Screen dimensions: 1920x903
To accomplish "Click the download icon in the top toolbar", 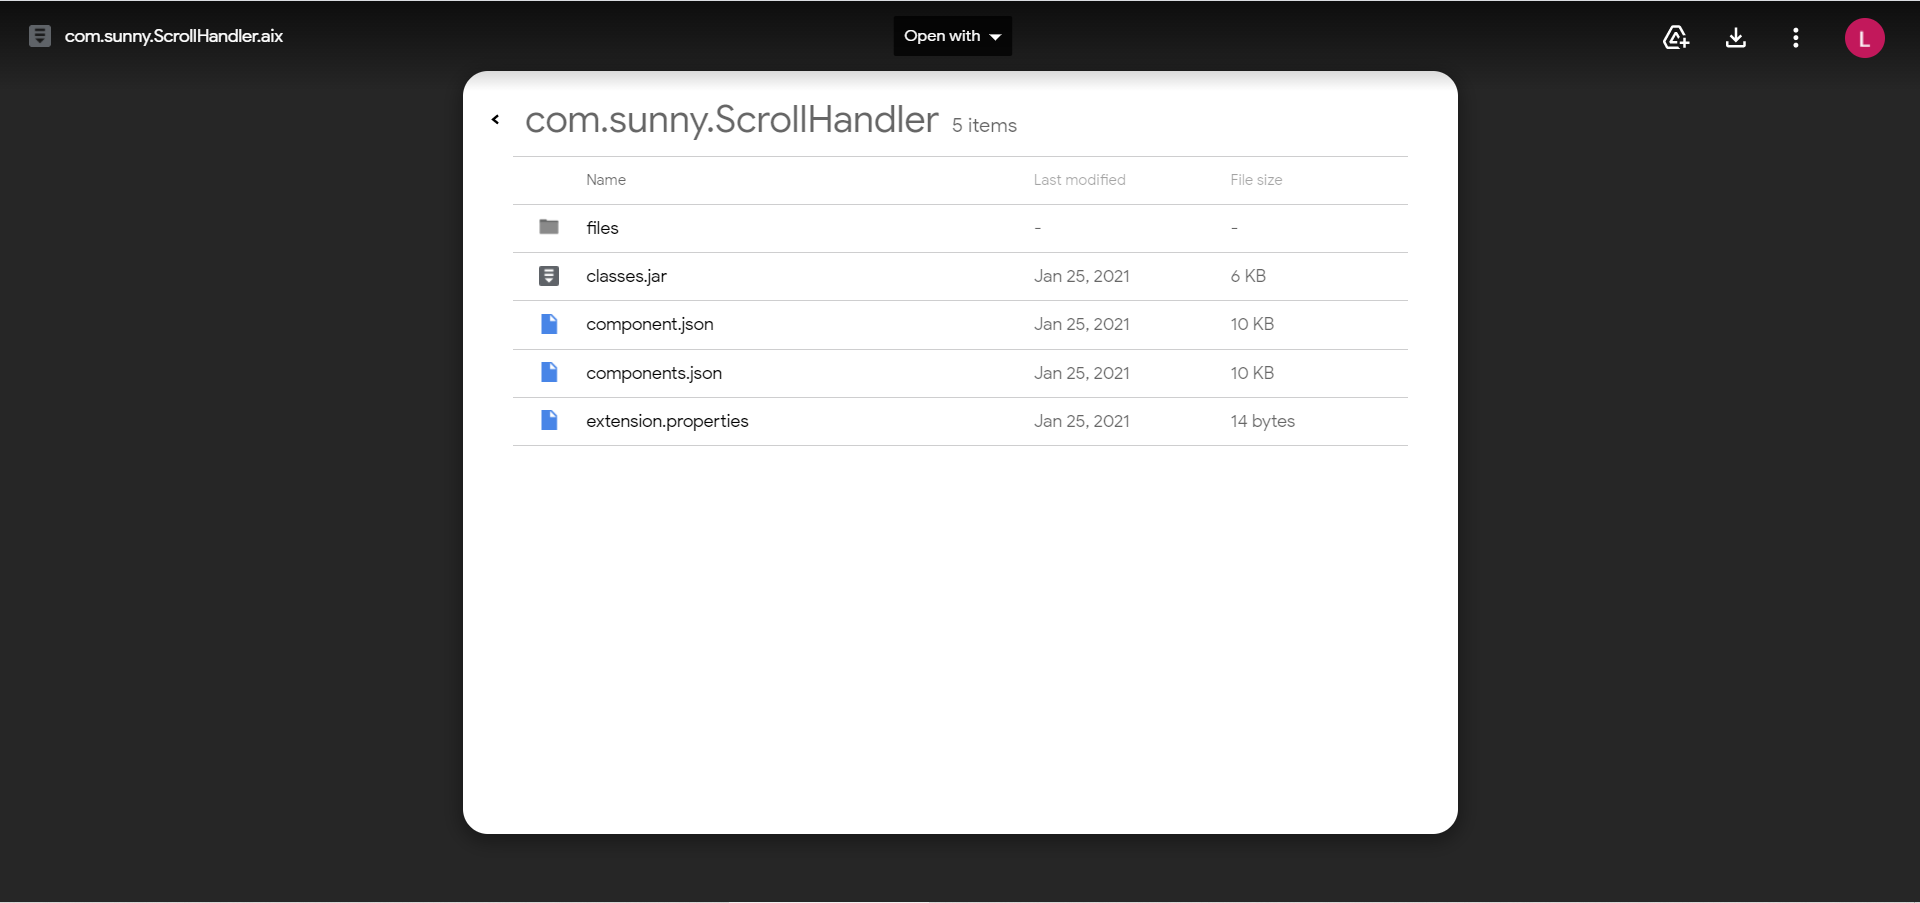I will pyautogui.click(x=1735, y=36).
